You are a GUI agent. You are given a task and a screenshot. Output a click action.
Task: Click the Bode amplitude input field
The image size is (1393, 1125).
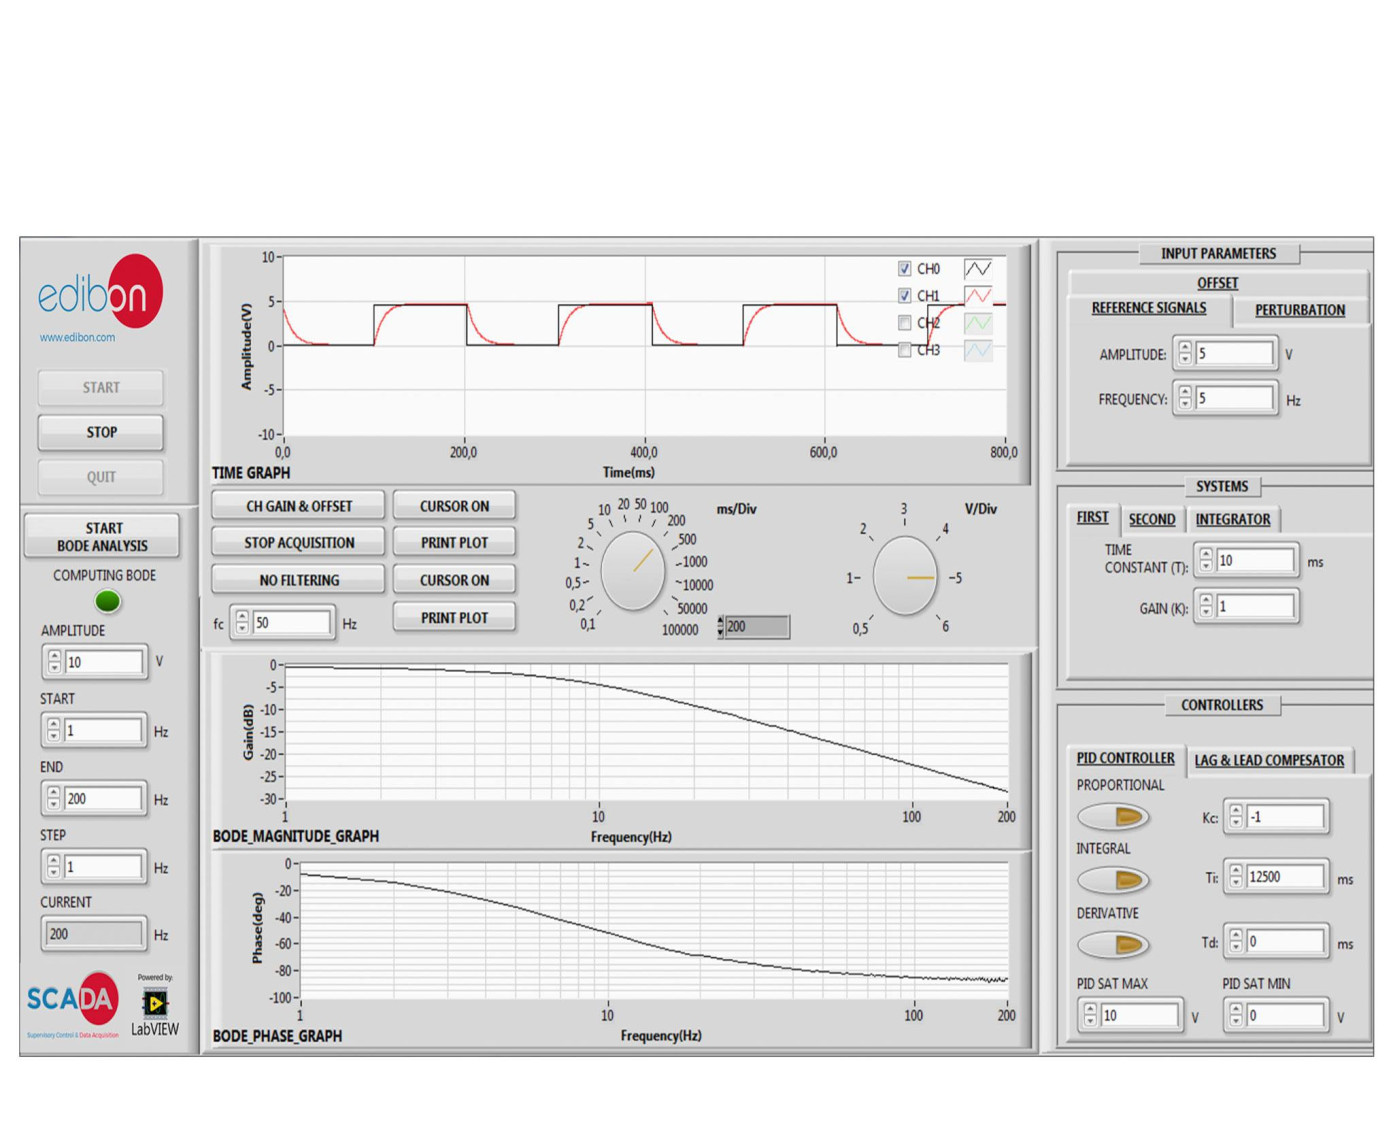tap(104, 662)
